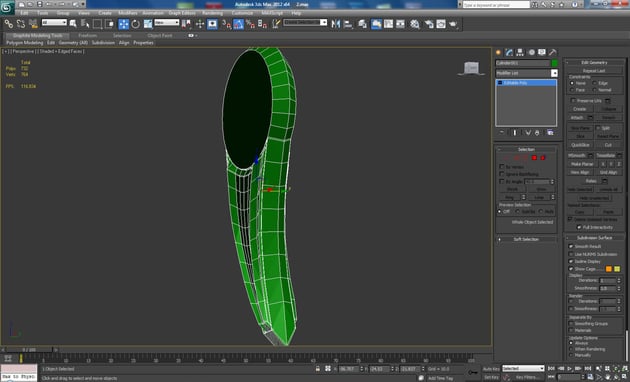Click the Use Pivot Point Center icon
Image resolution: width=630 pixels, height=382 pixels.
[x=186, y=24]
